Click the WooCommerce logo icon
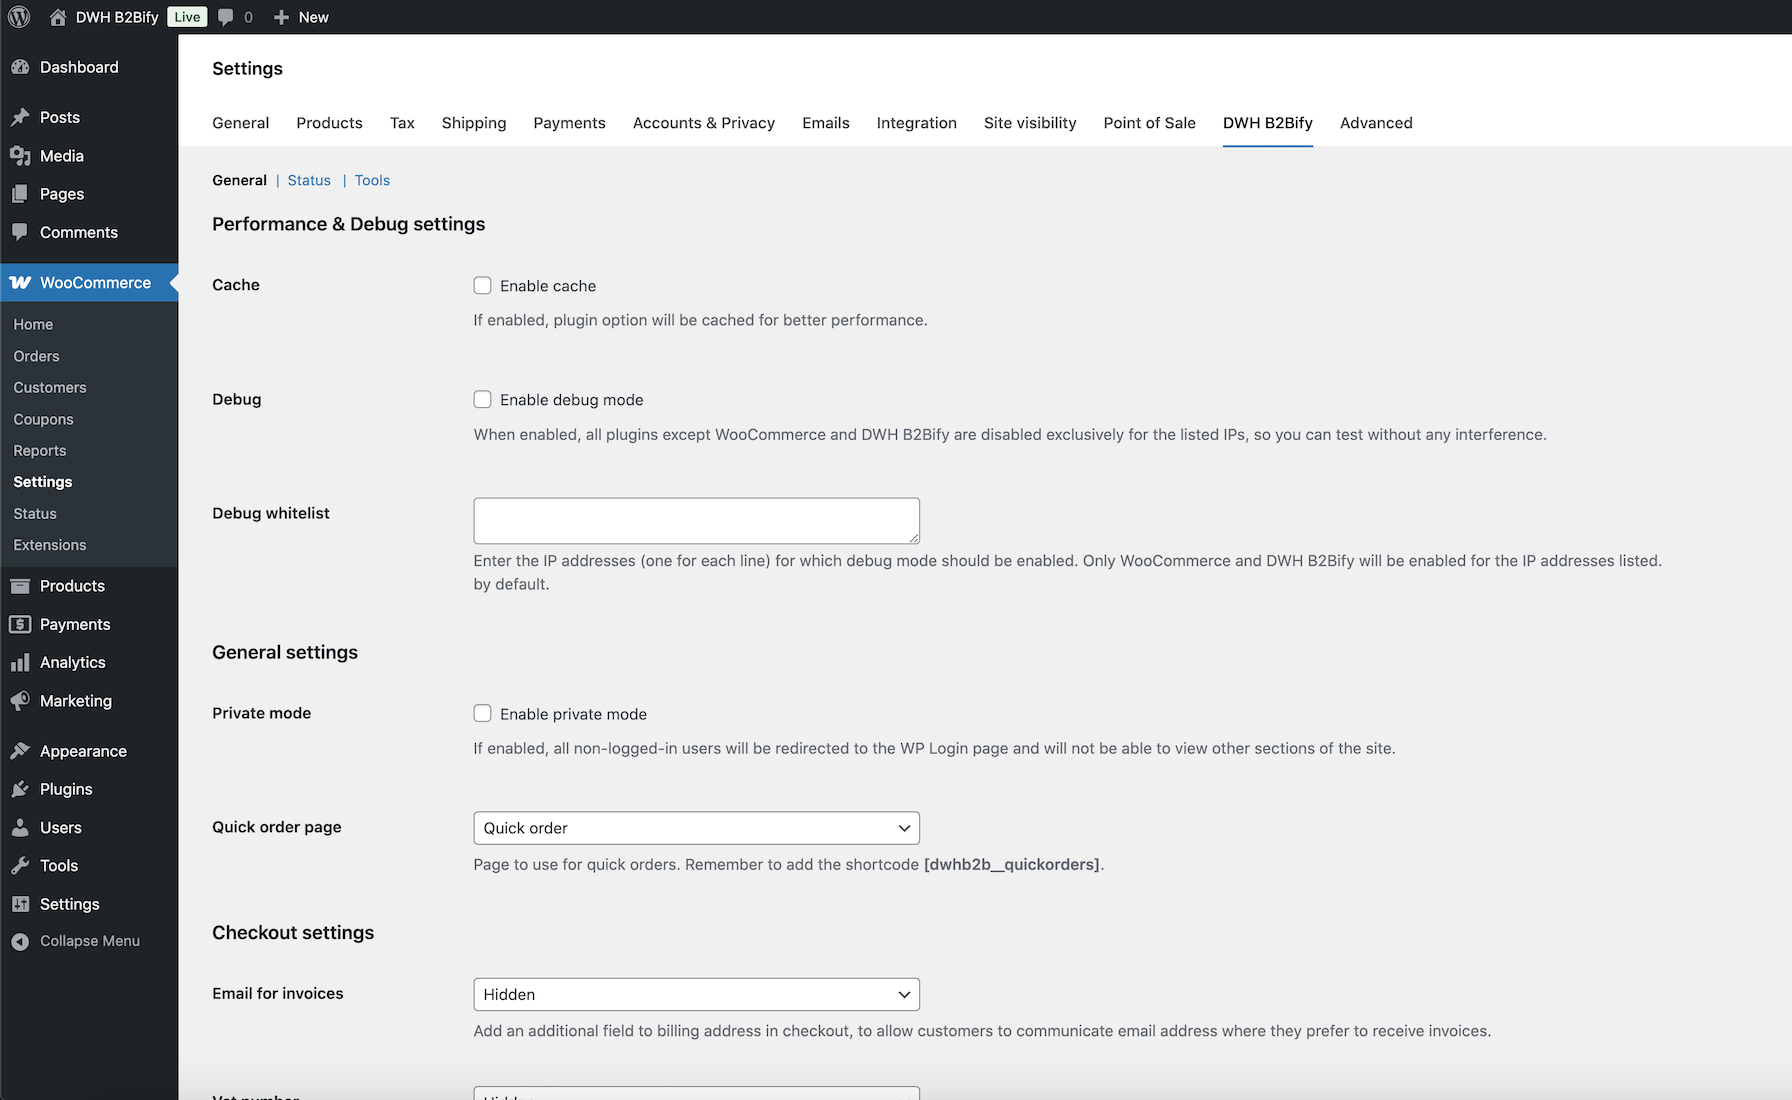 click(x=20, y=283)
